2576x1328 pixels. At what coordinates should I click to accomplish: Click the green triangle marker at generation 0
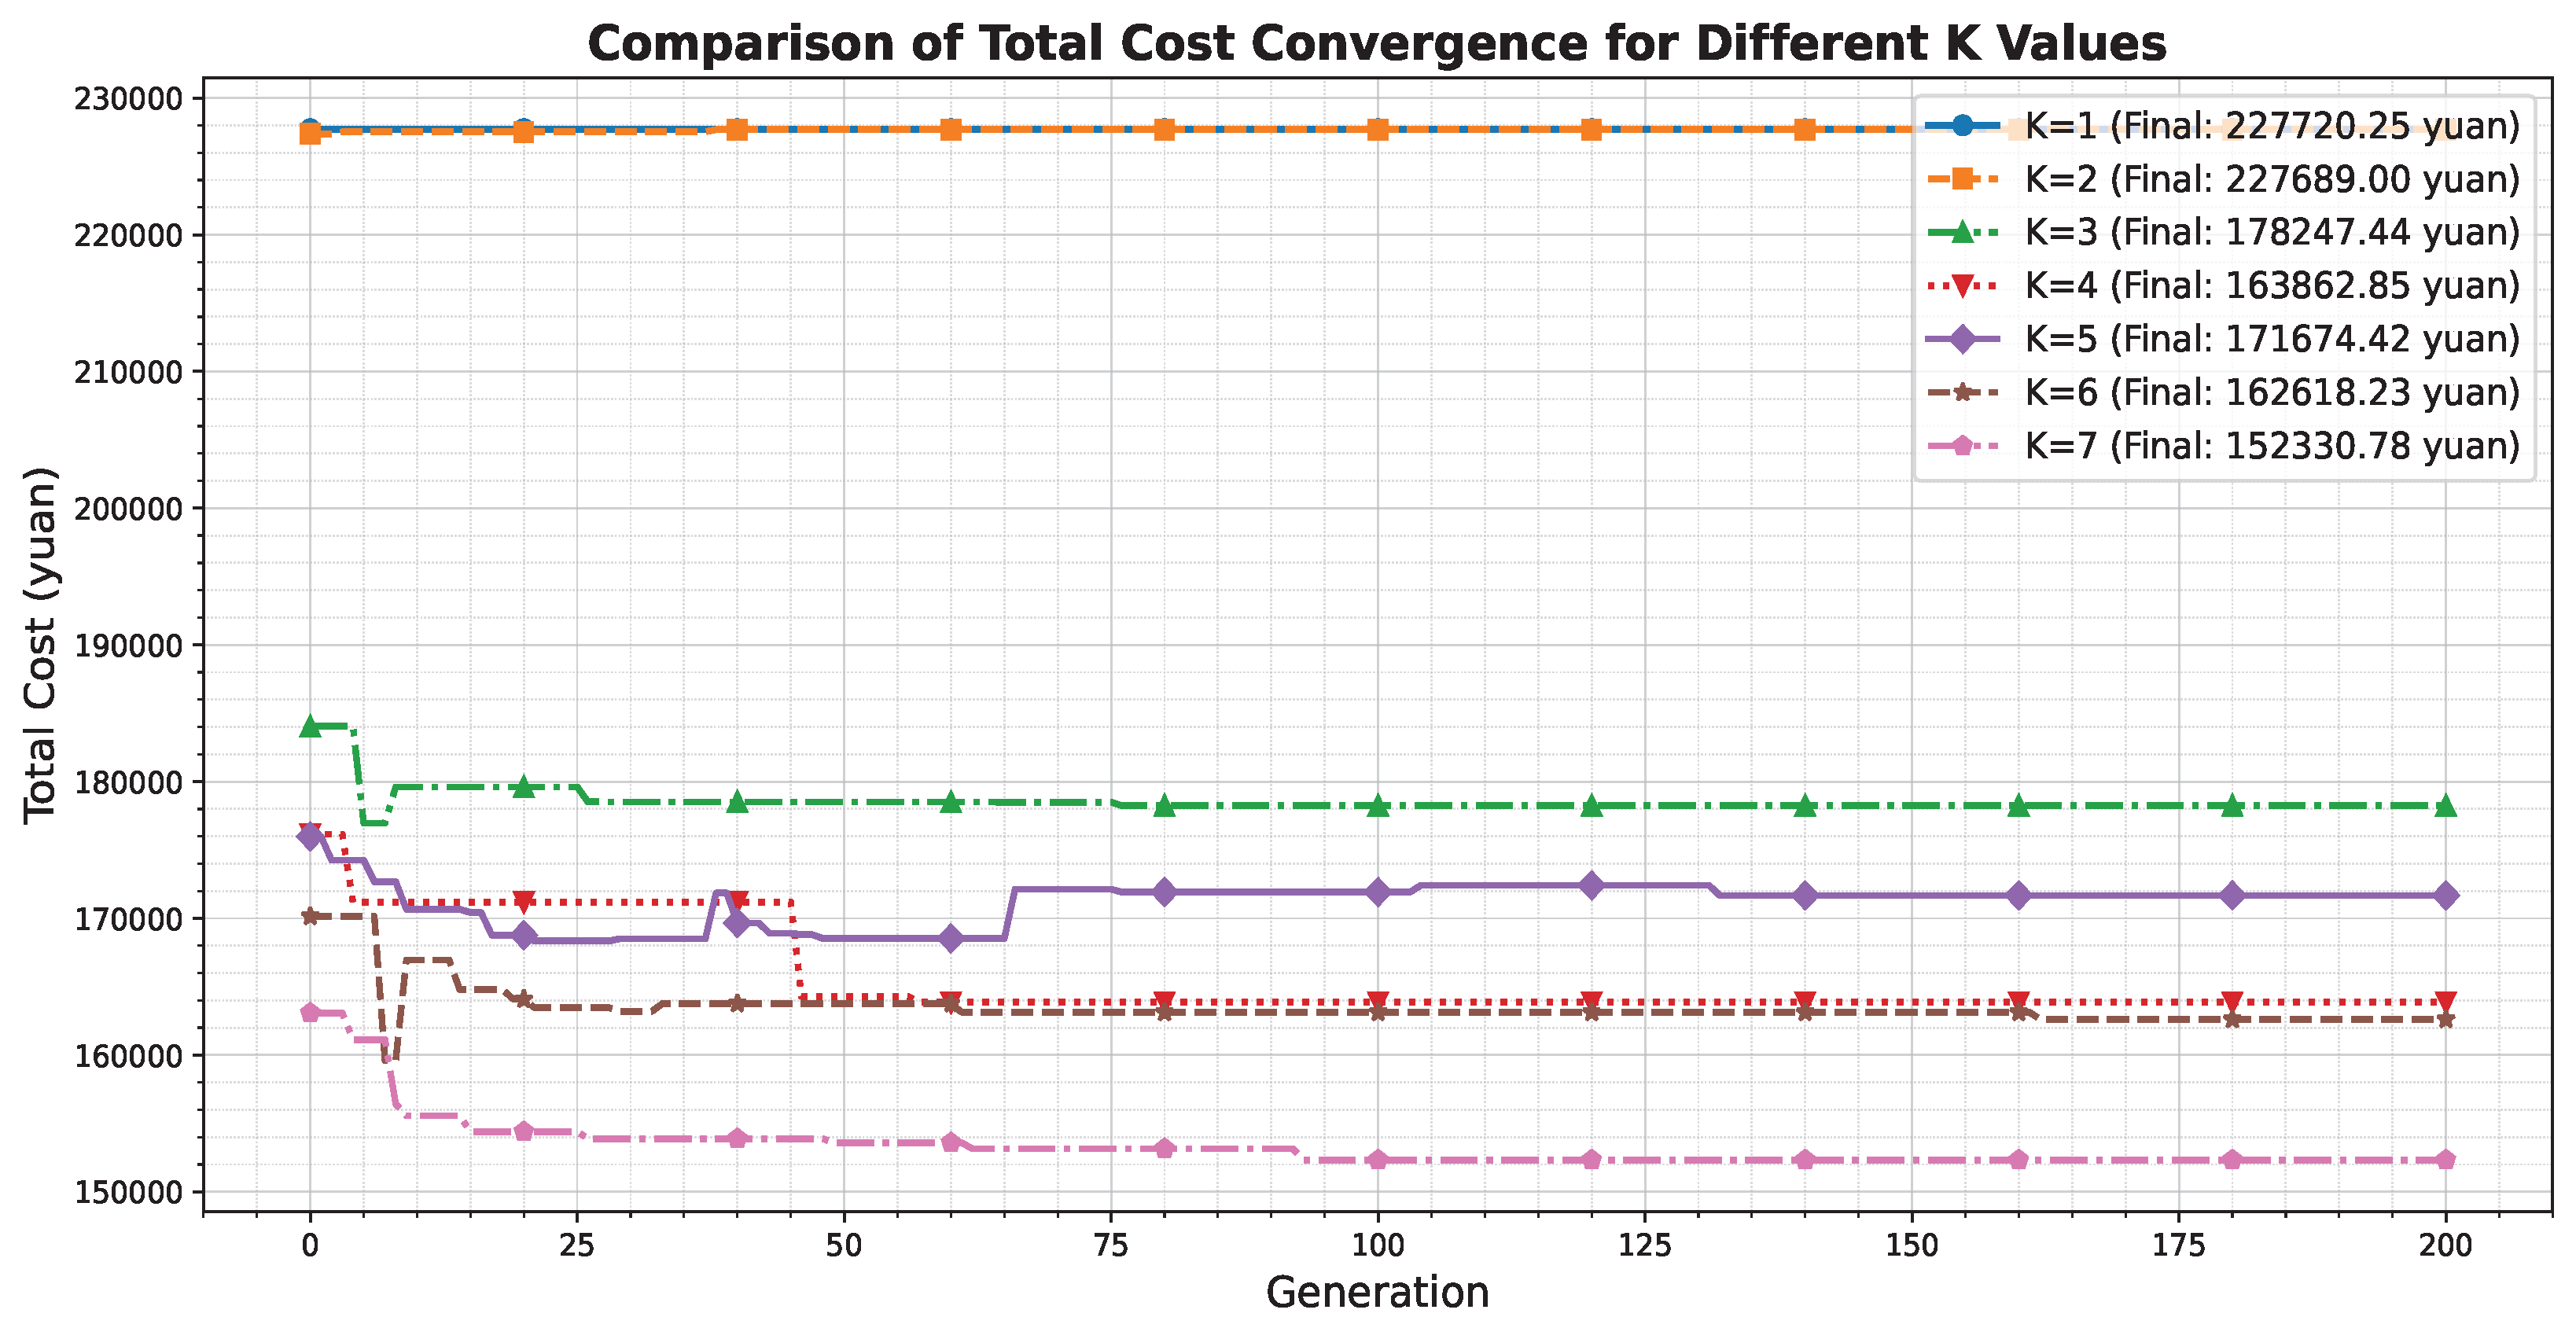coord(310,726)
